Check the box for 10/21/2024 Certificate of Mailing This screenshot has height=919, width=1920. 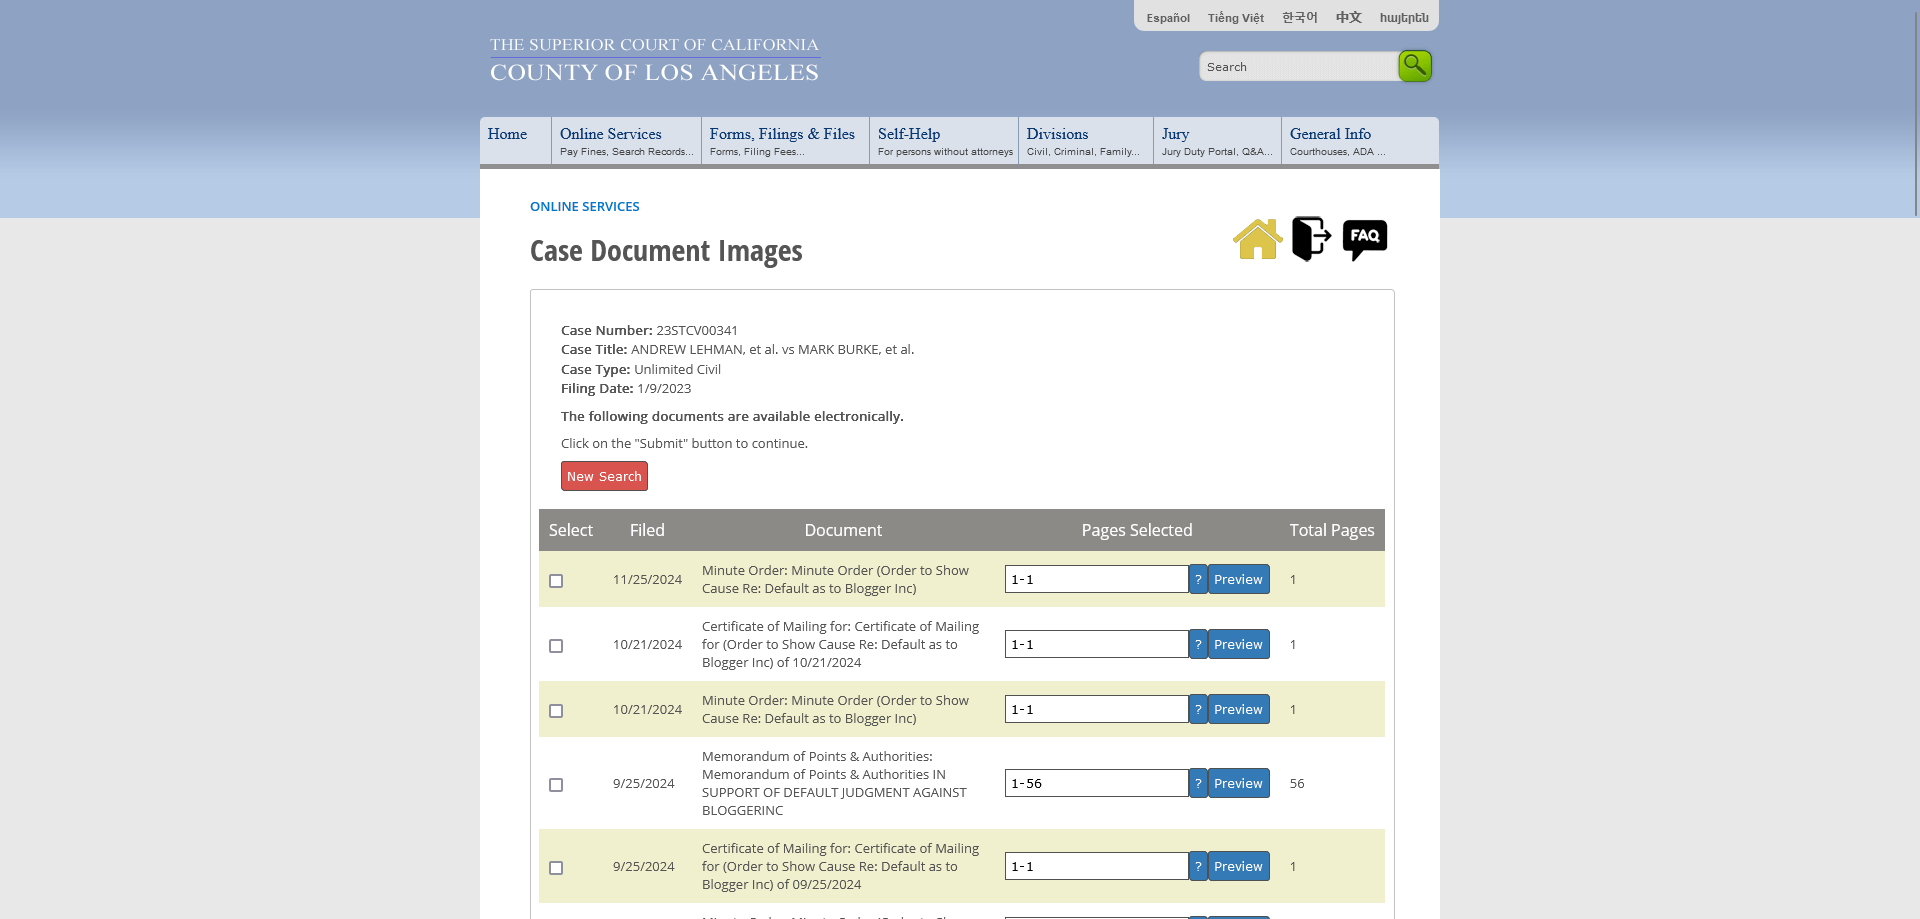556,646
